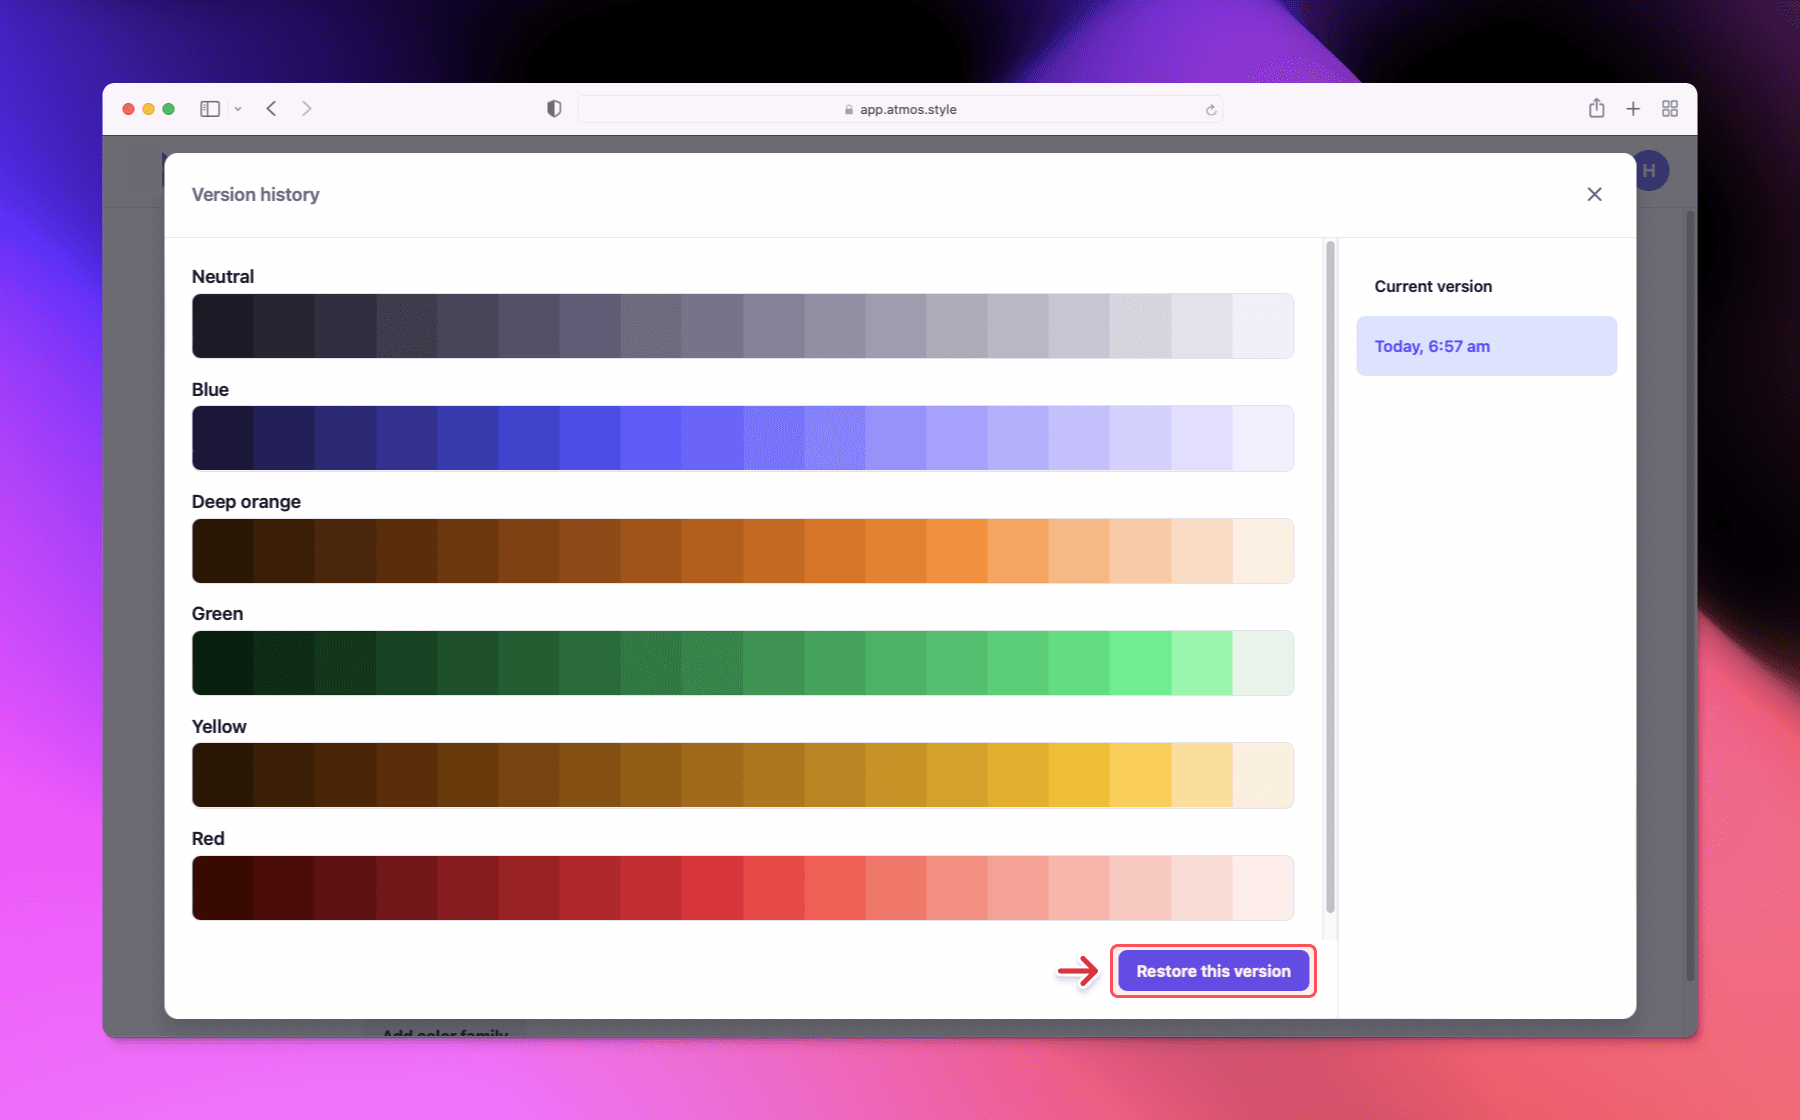
Task: Open a new tab with plus icon
Action: point(1633,109)
